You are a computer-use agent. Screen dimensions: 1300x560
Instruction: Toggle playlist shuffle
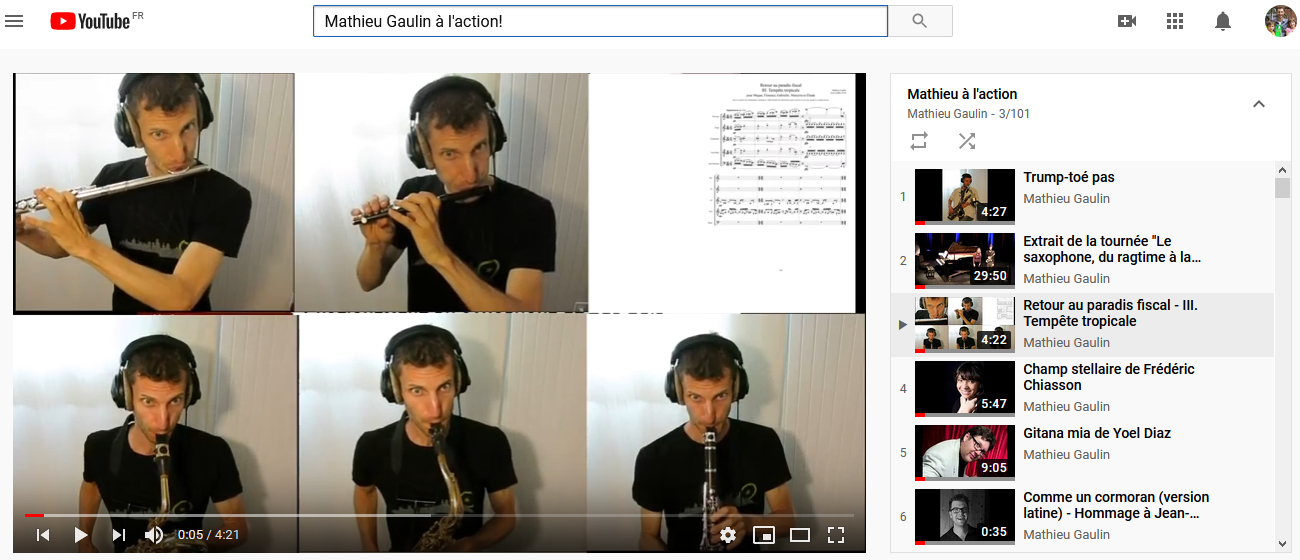(x=967, y=141)
